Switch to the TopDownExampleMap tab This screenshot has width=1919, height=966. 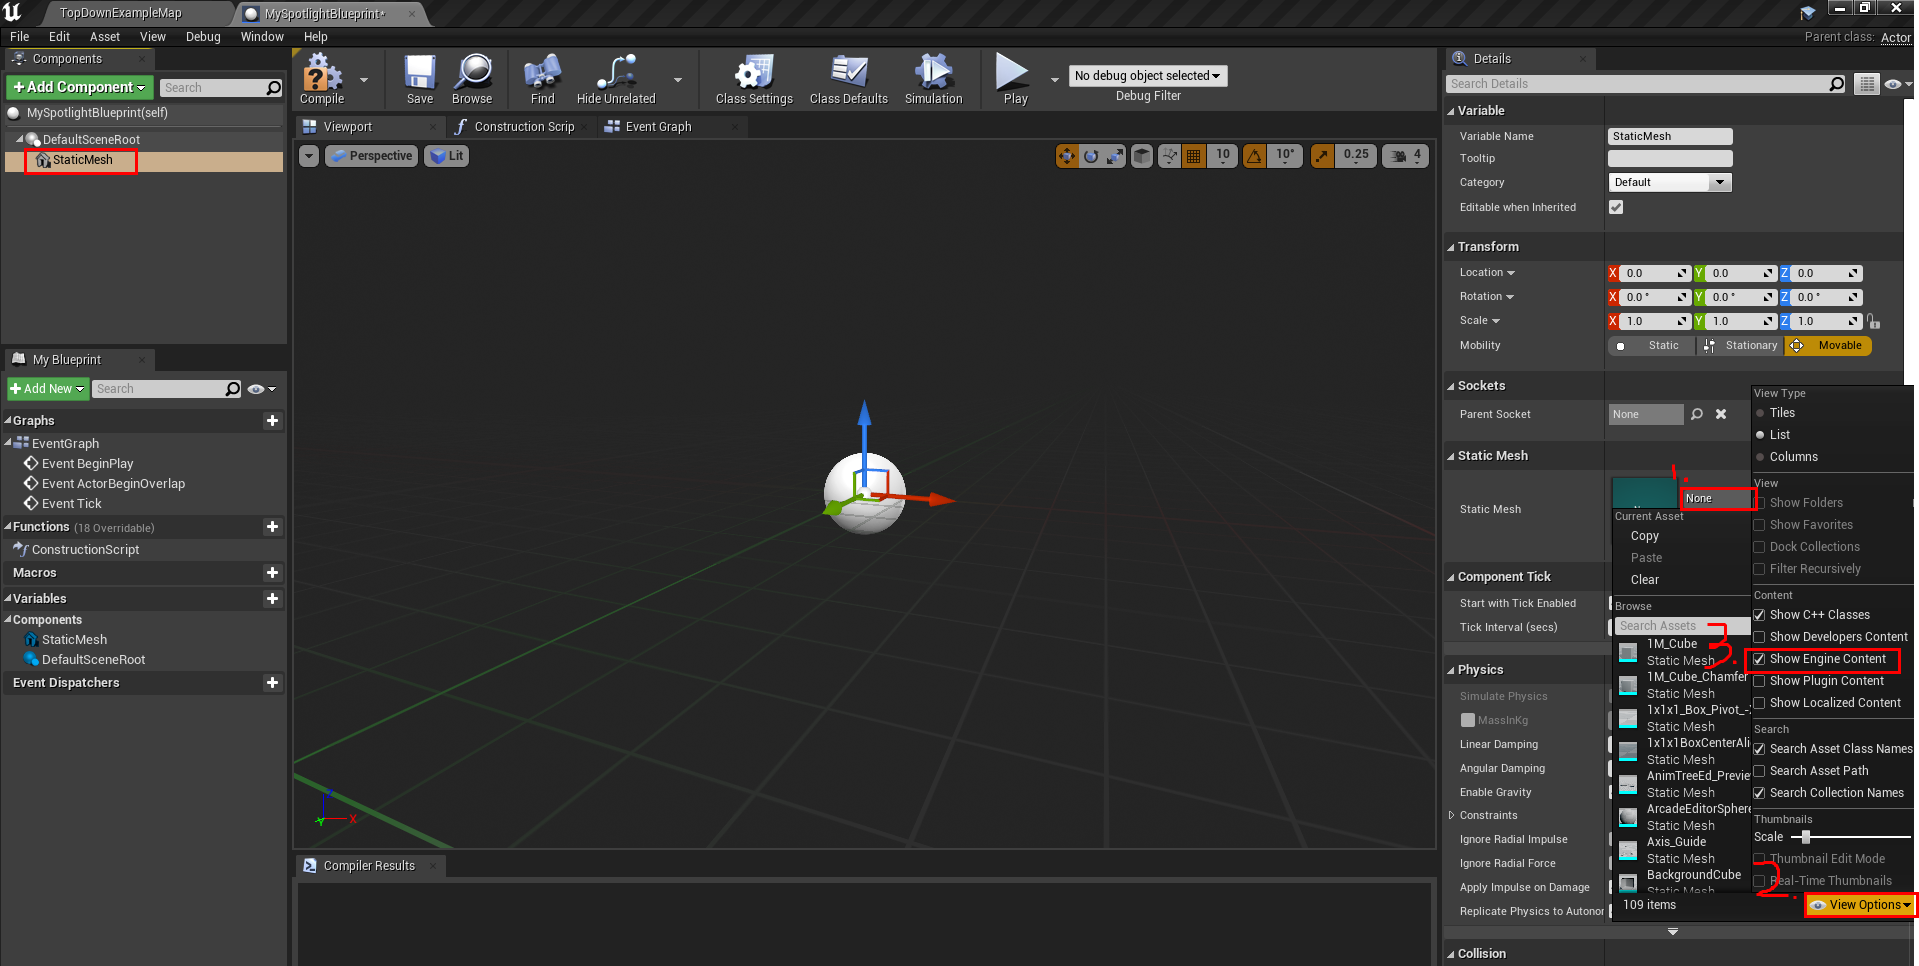pos(120,13)
